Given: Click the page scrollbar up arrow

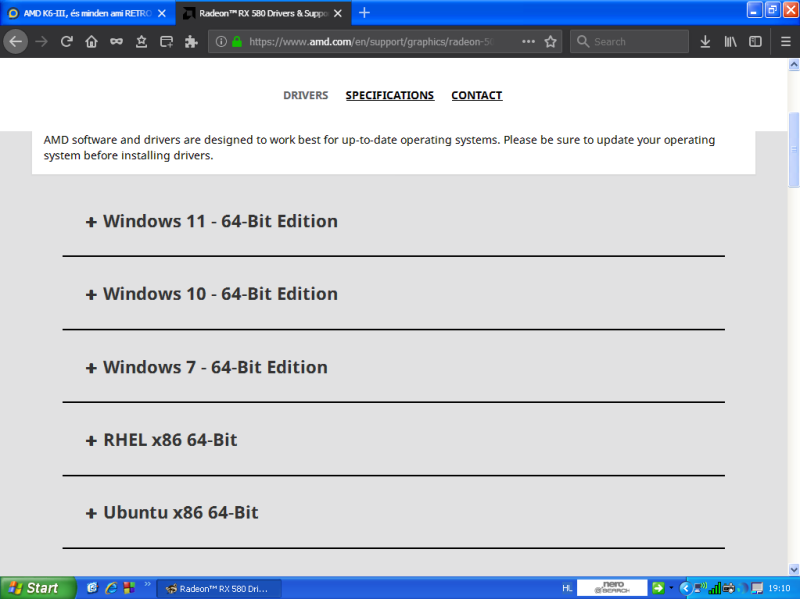Looking at the screenshot, I should tap(794, 64).
